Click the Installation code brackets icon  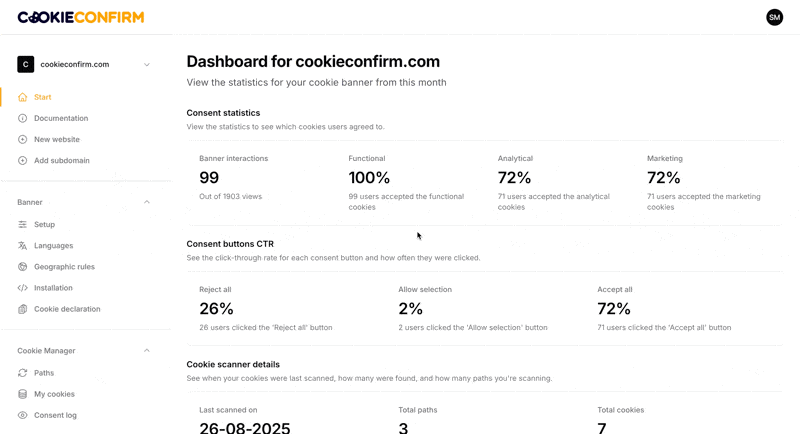pos(22,288)
